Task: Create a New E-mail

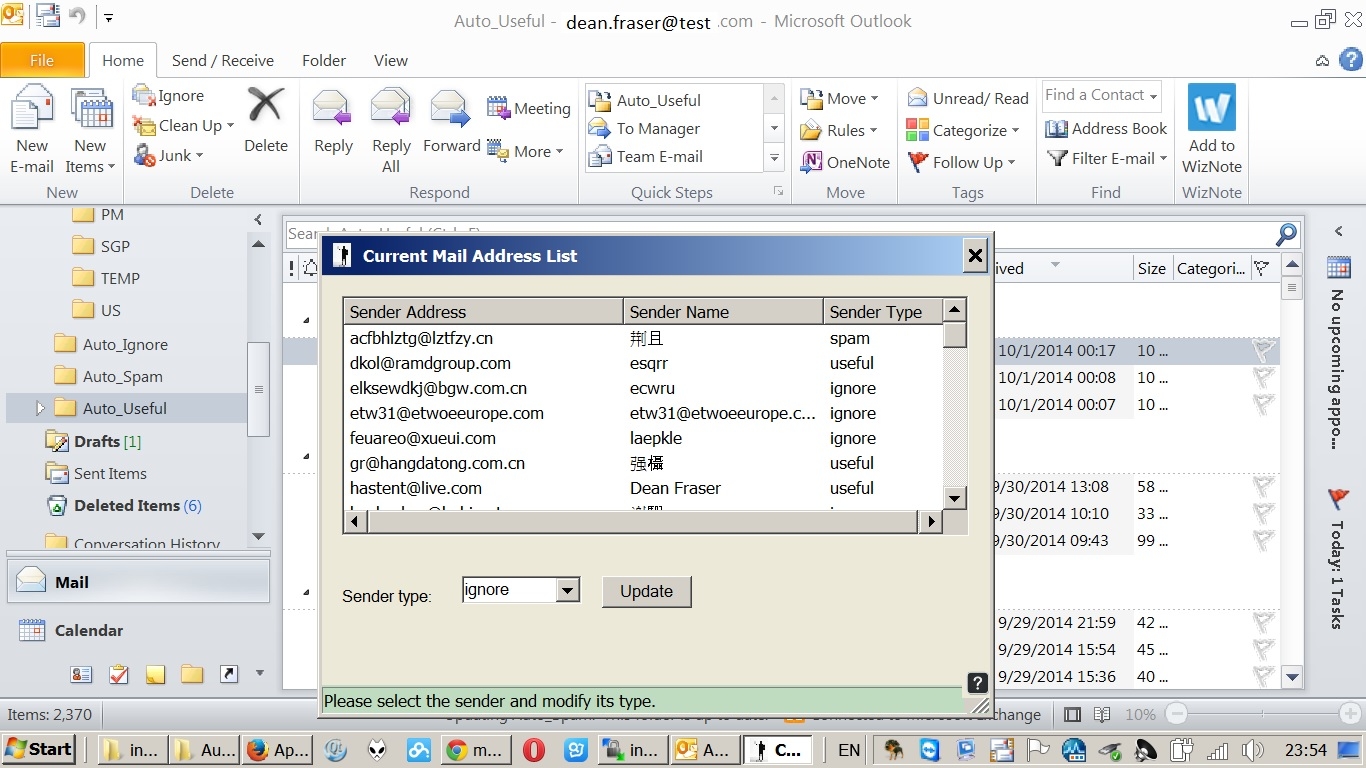Action: point(32,130)
